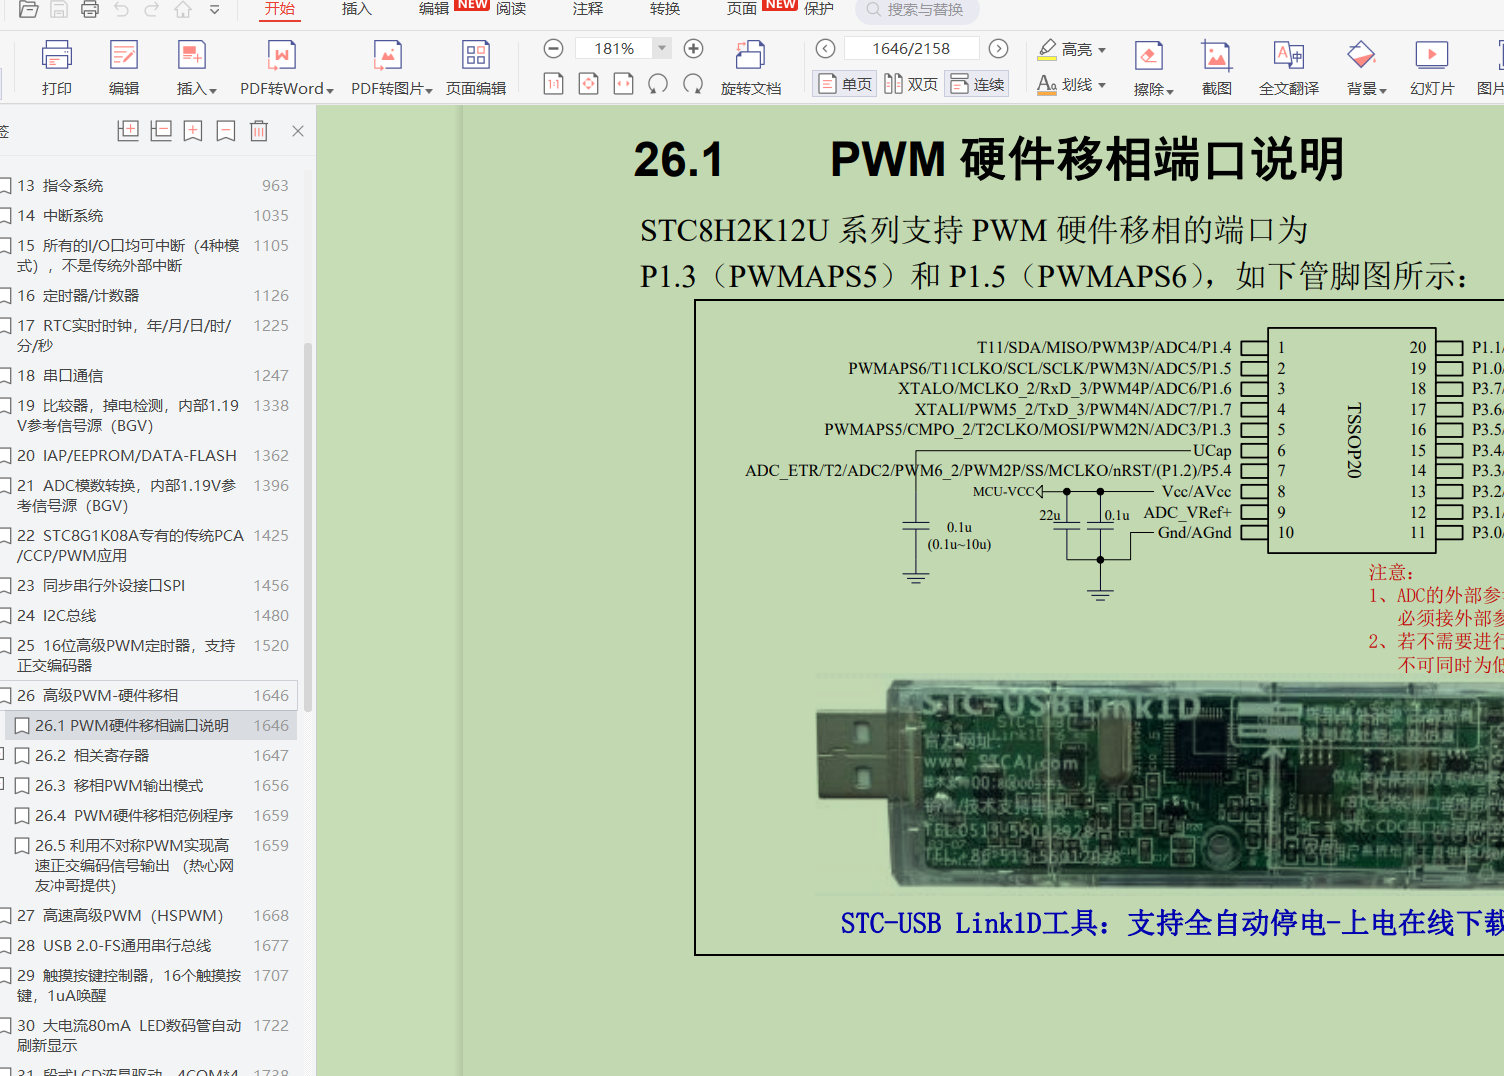Click the zoom in plus icon
This screenshot has width=1504, height=1076.
point(693,48)
